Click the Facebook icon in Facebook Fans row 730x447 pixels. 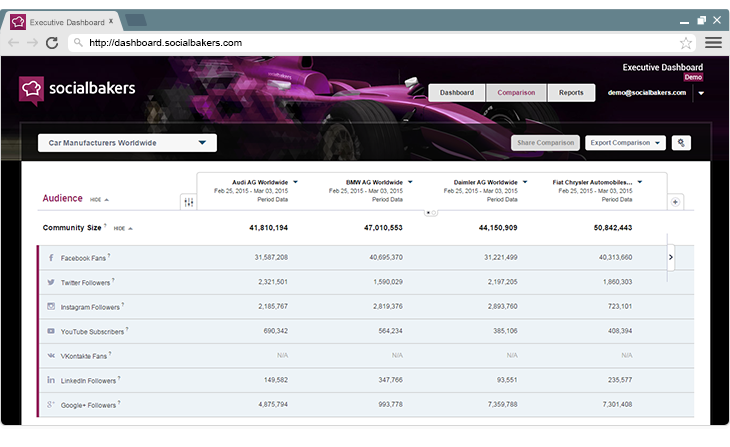[x=51, y=257]
